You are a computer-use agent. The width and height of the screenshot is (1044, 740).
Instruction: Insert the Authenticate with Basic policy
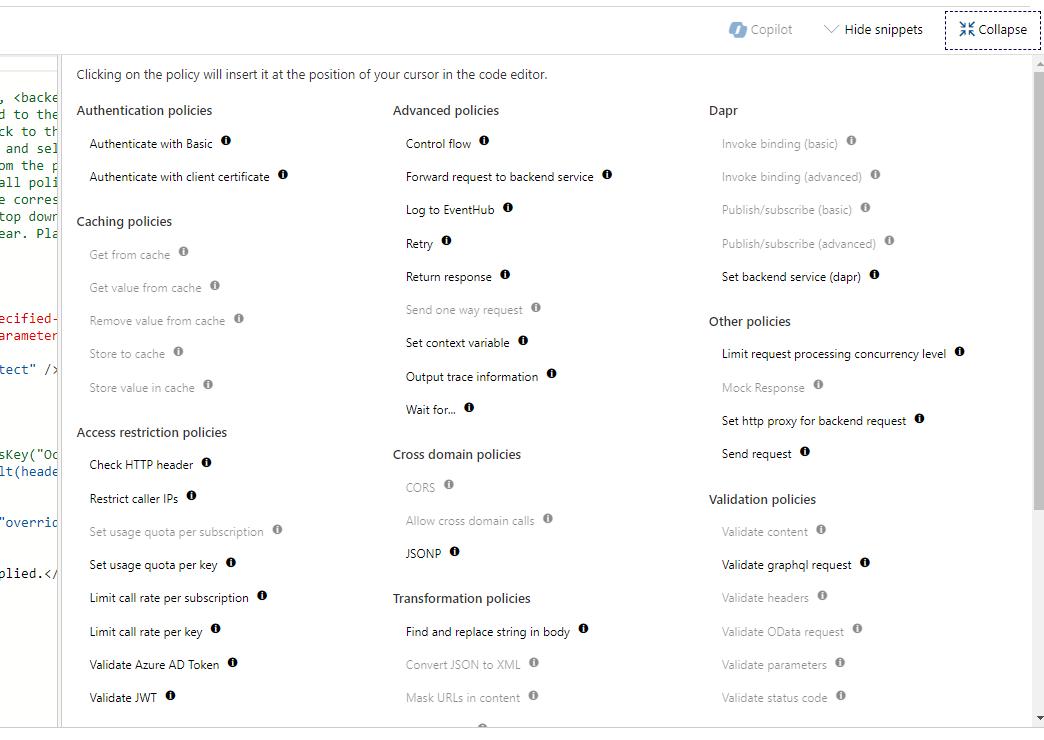(151, 143)
